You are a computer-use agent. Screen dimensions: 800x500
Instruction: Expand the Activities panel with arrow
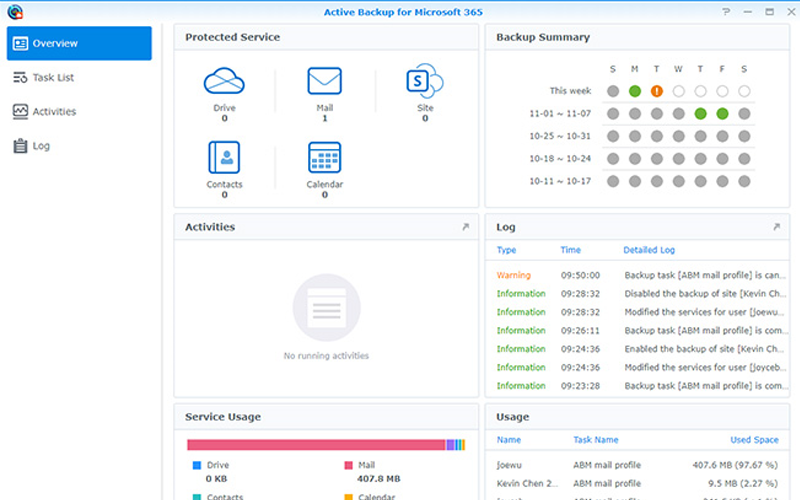[465, 227]
